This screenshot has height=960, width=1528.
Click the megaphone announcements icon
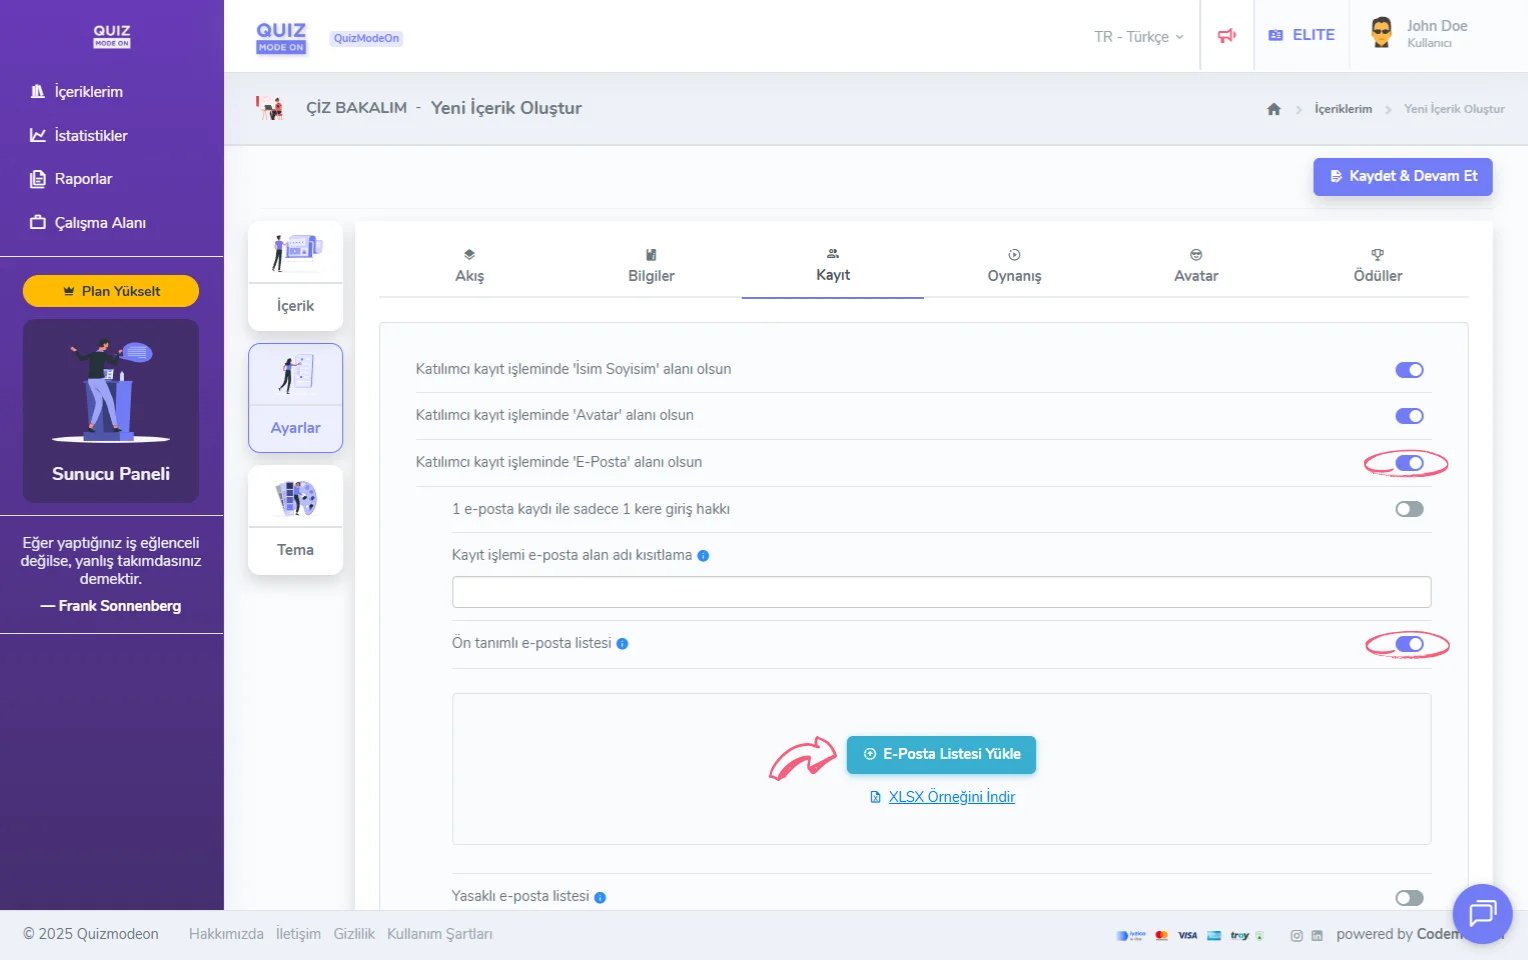pyautogui.click(x=1226, y=36)
